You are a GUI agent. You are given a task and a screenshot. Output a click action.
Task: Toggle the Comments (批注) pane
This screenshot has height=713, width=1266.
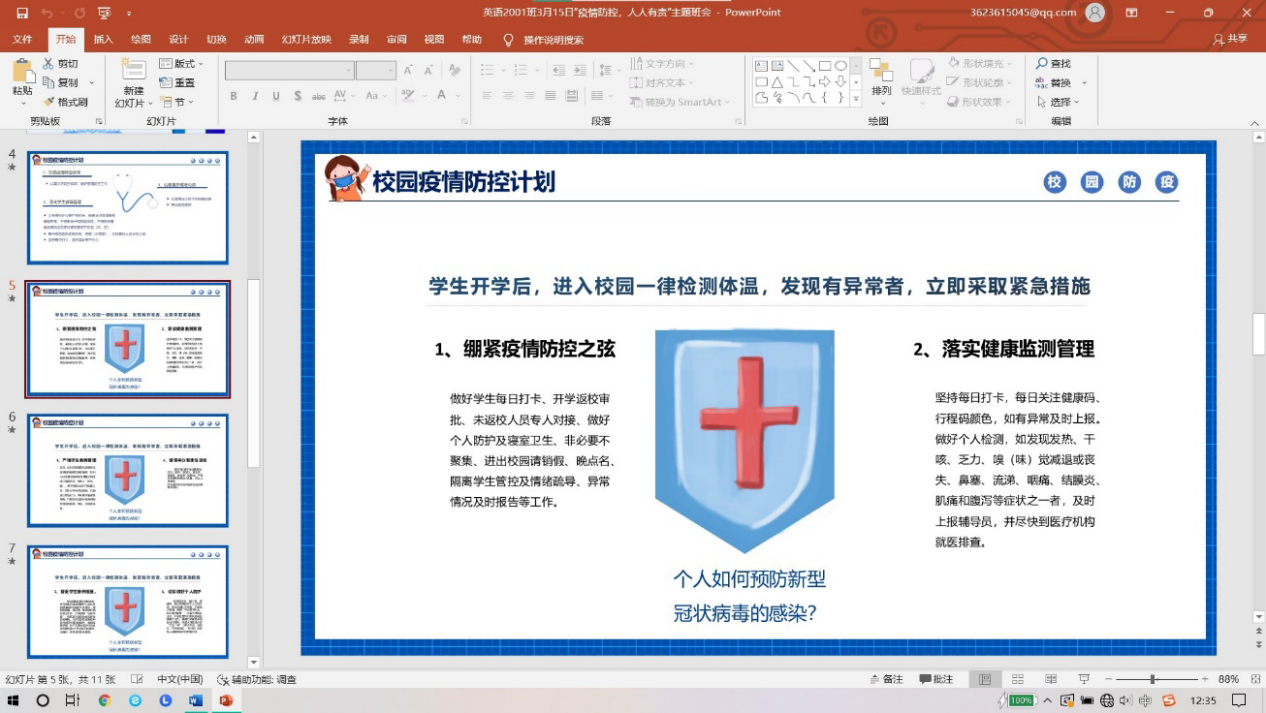coord(935,679)
